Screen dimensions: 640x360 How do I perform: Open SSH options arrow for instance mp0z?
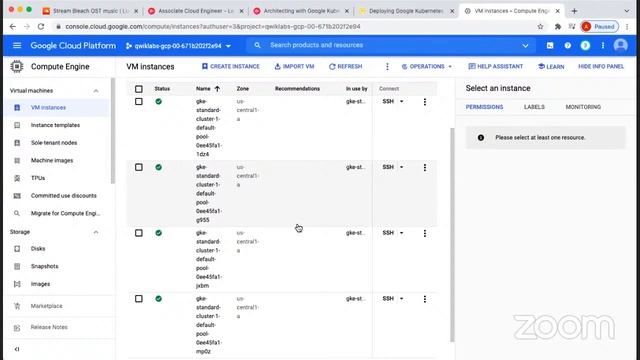tap(401, 298)
